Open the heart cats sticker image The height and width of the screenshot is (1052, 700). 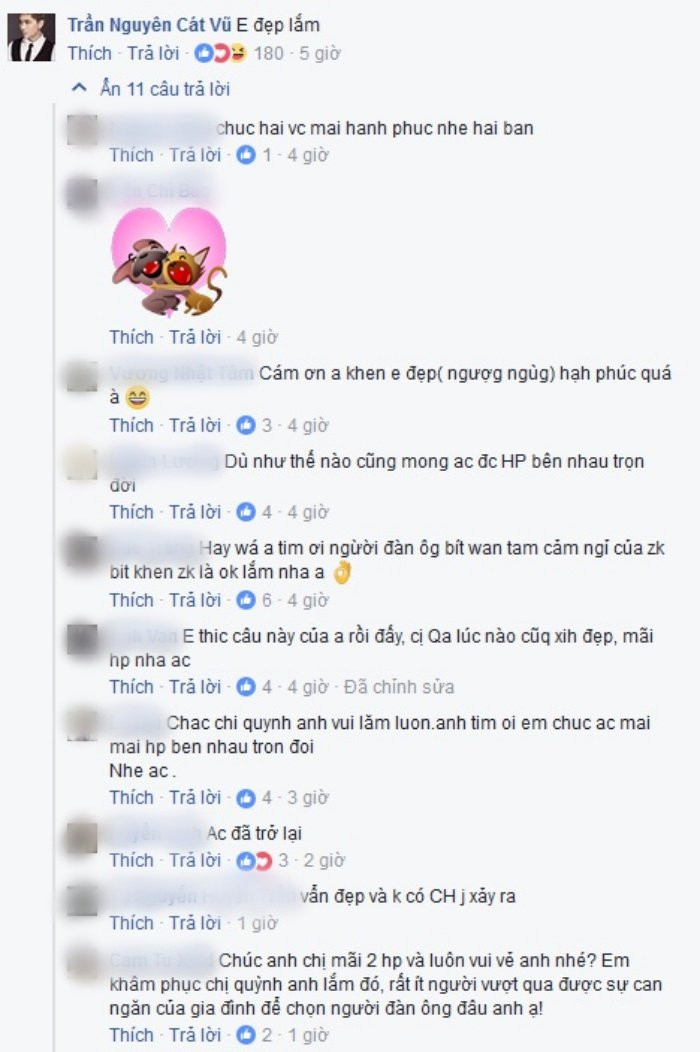169,262
